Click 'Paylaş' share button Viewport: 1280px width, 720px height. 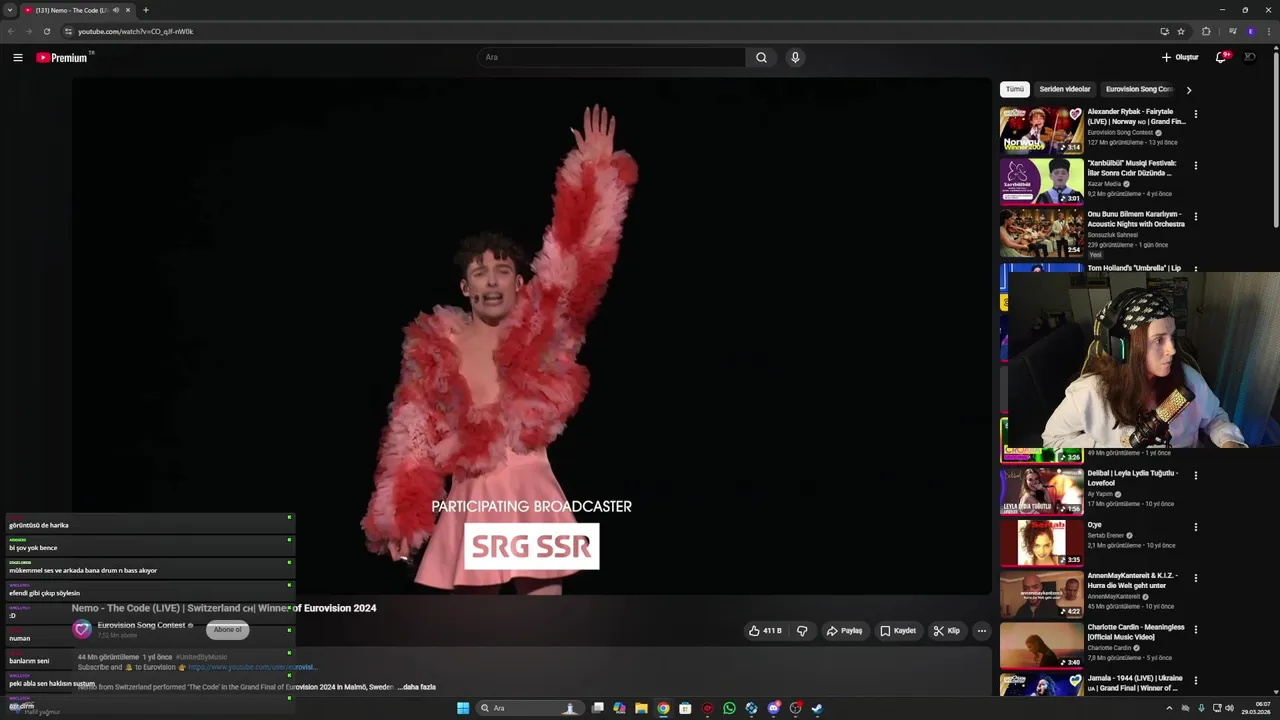(x=844, y=631)
